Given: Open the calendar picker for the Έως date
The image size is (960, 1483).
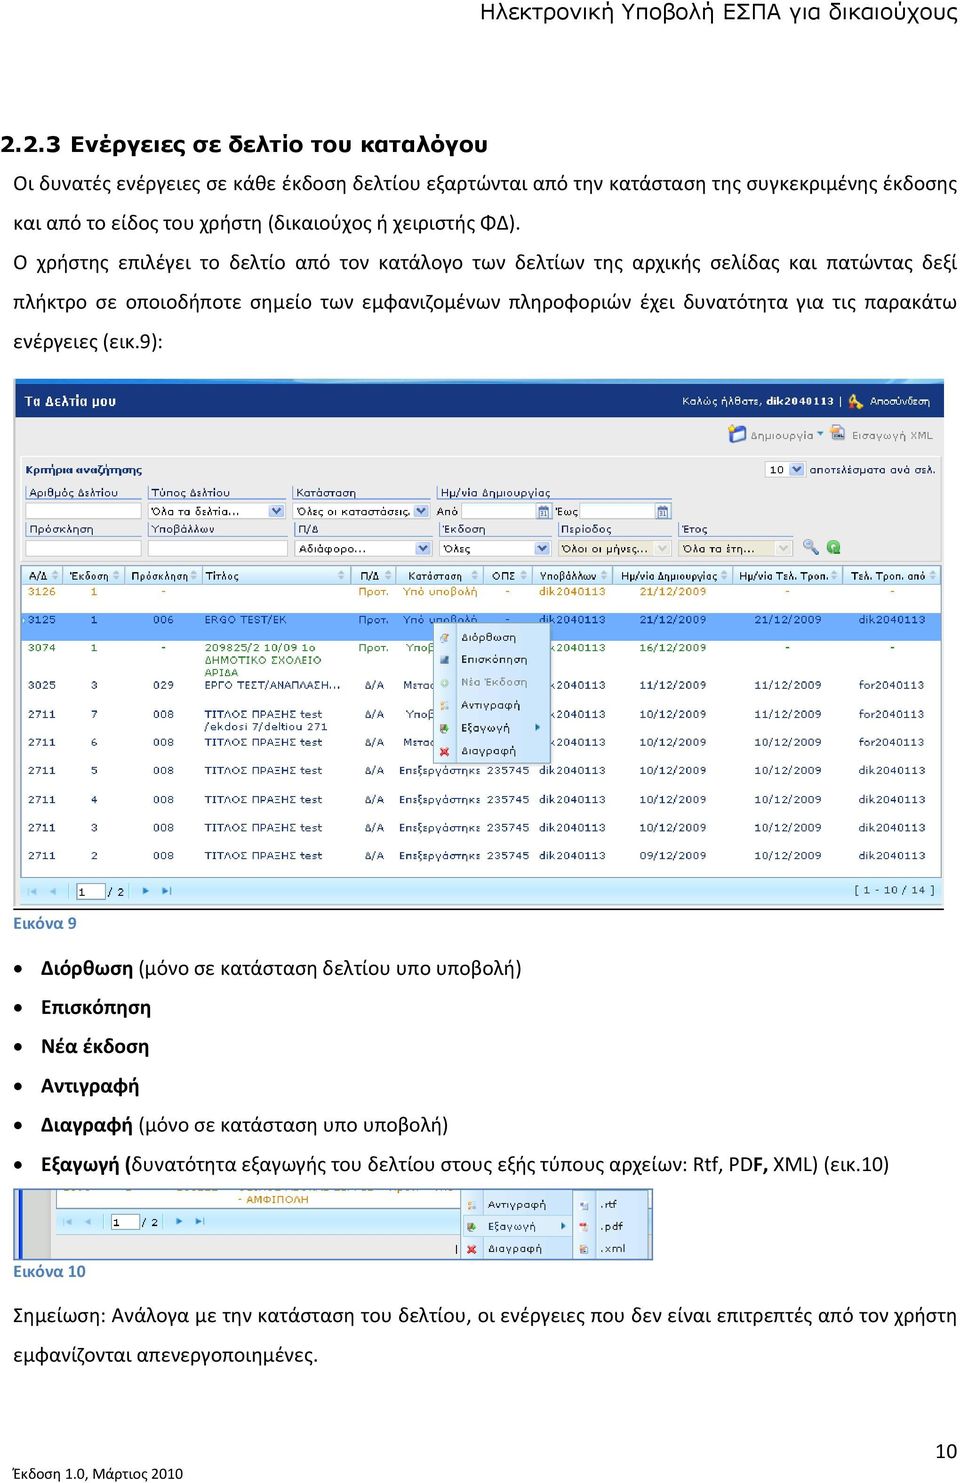Looking at the screenshot, I should coord(663,511).
